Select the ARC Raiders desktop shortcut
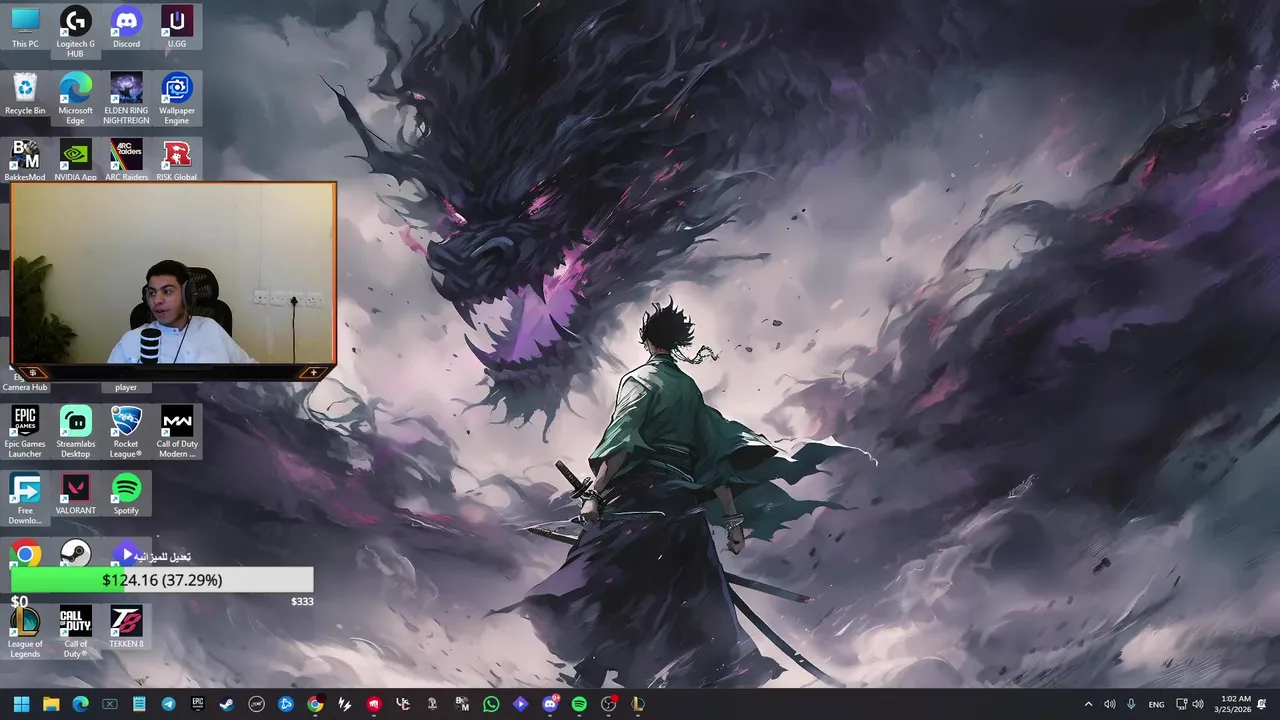This screenshot has width=1280, height=720. pyautogui.click(x=126, y=160)
